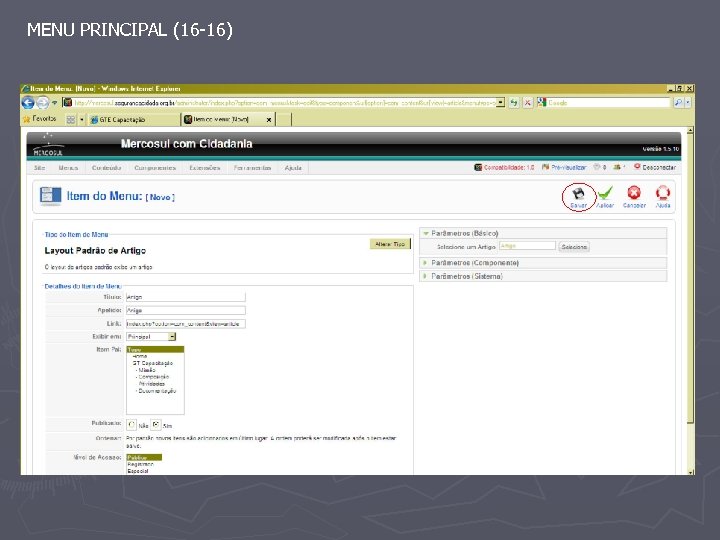This screenshot has height=540, width=720.
Task: Select Missão in the Item Pai list
Action: point(146,370)
